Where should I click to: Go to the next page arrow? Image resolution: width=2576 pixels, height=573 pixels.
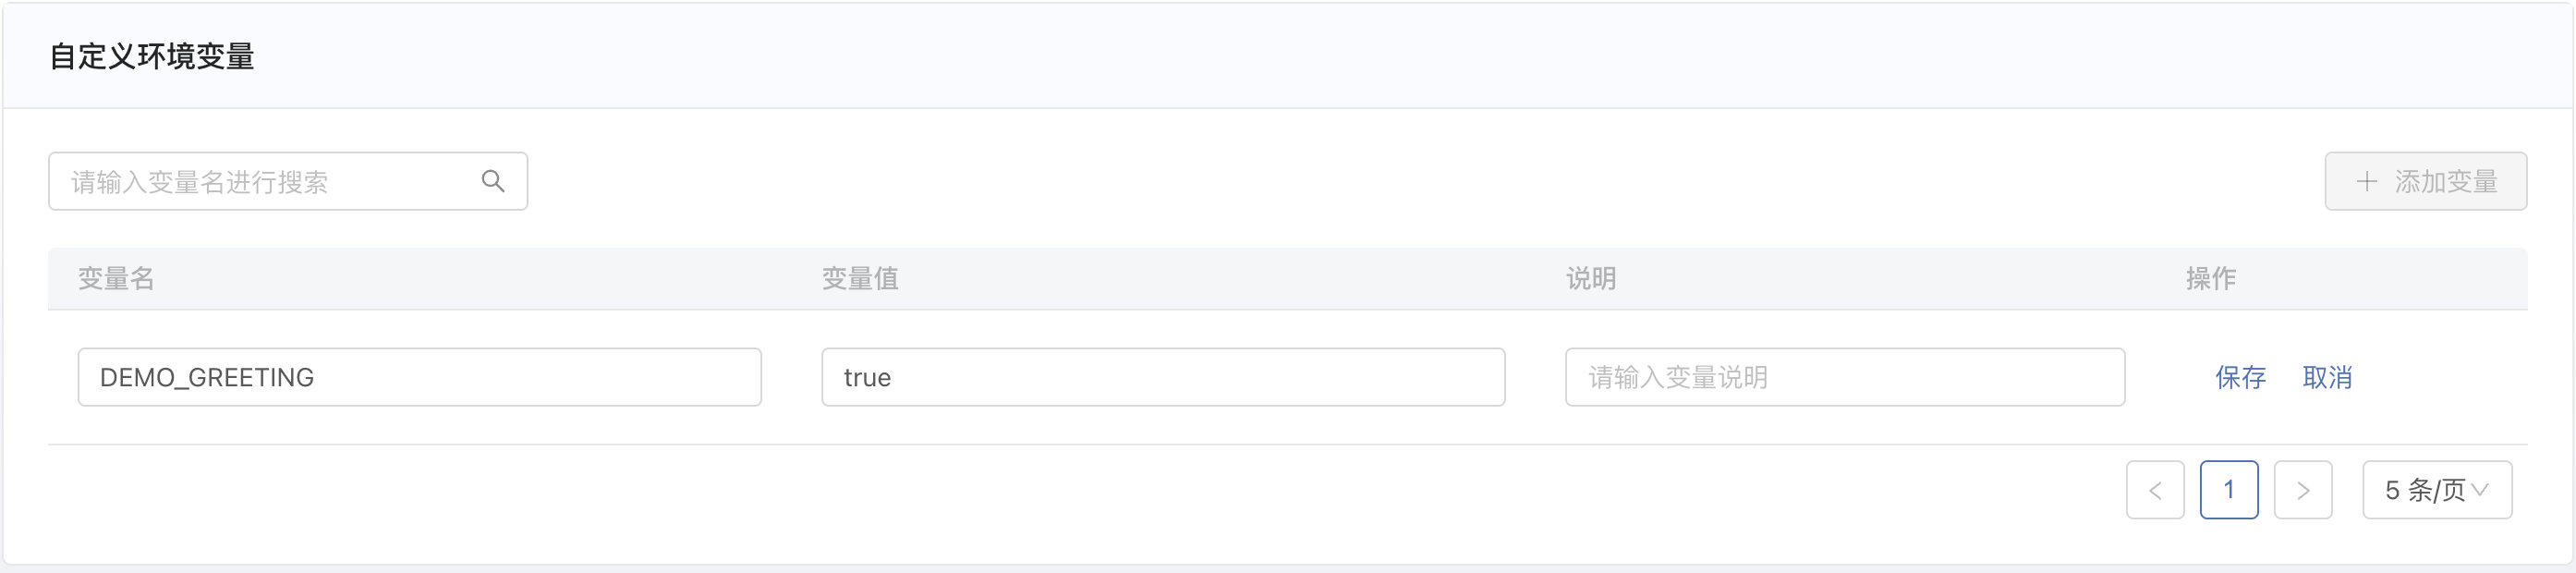2303,490
